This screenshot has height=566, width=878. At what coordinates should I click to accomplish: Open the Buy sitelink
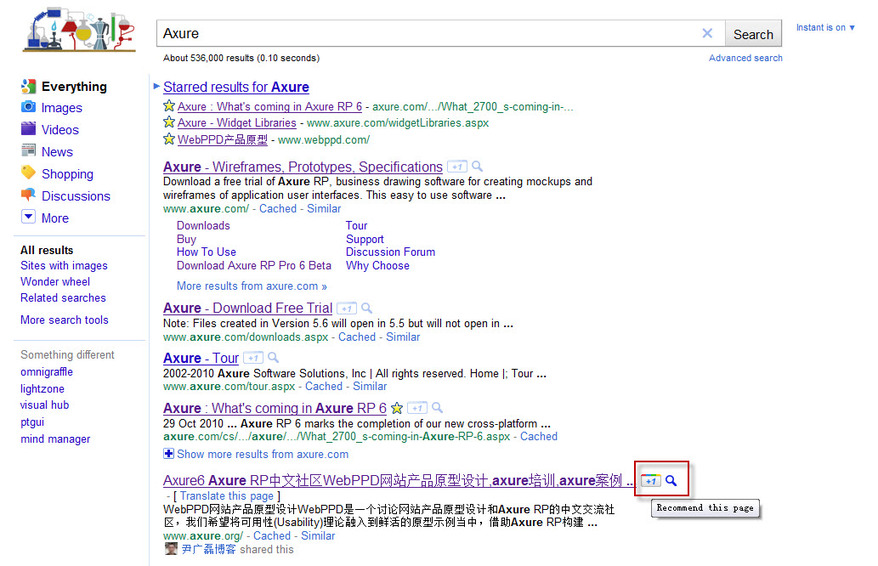tap(186, 239)
